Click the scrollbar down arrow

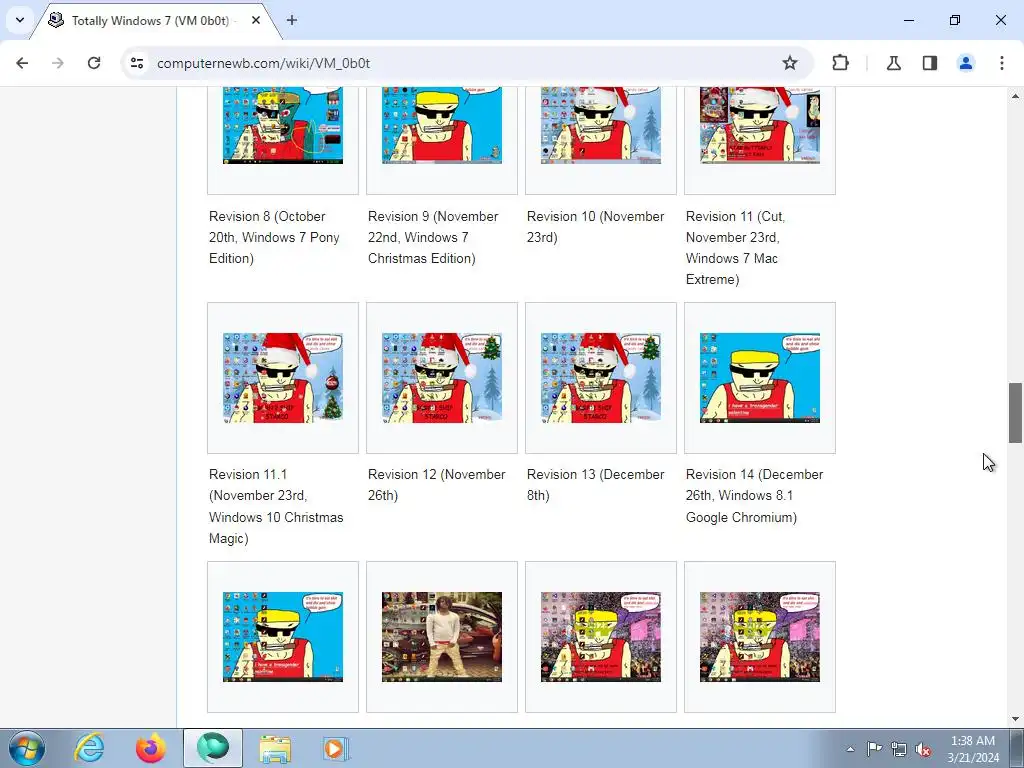point(1015,720)
